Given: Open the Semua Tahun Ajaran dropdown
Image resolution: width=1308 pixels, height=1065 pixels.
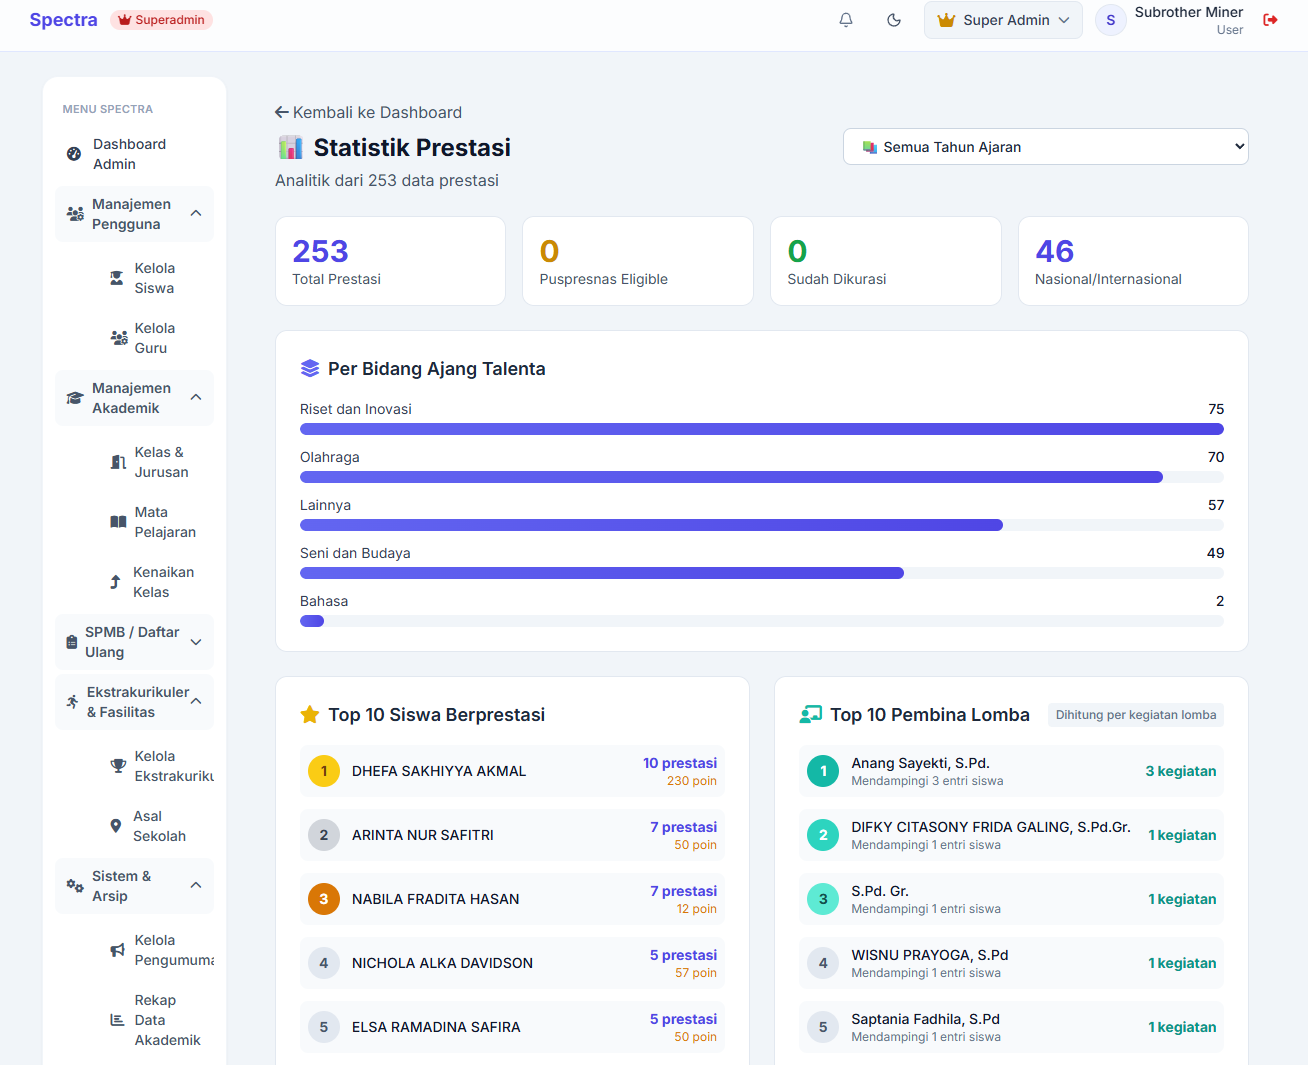Looking at the screenshot, I should 1045,147.
